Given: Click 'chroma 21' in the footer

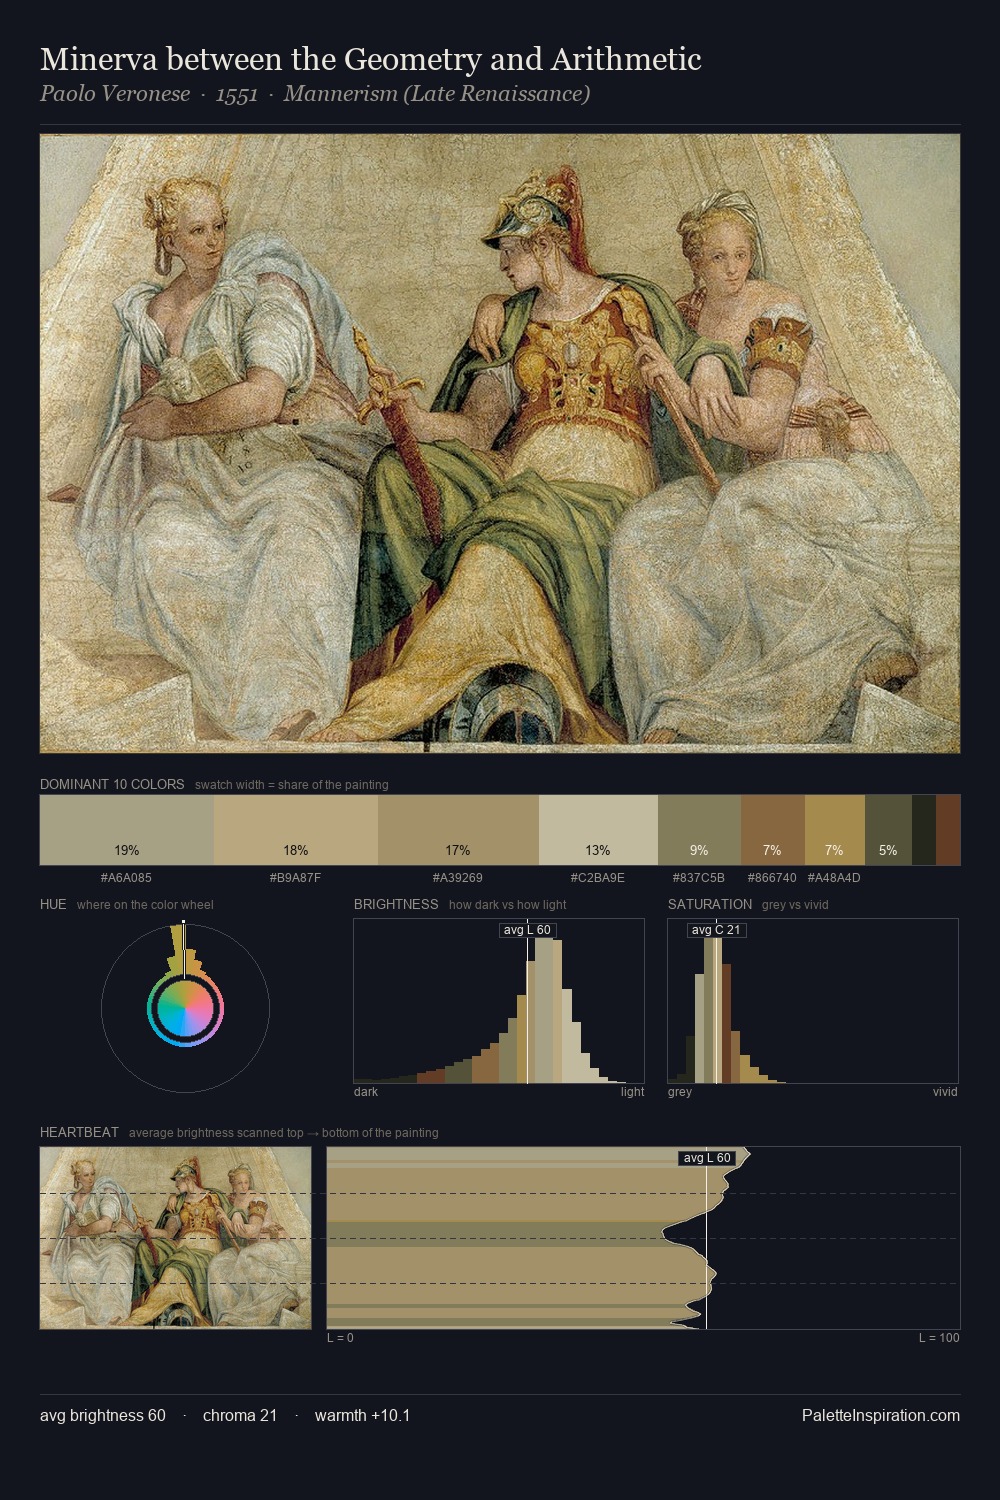Looking at the screenshot, I should click(240, 1415).
